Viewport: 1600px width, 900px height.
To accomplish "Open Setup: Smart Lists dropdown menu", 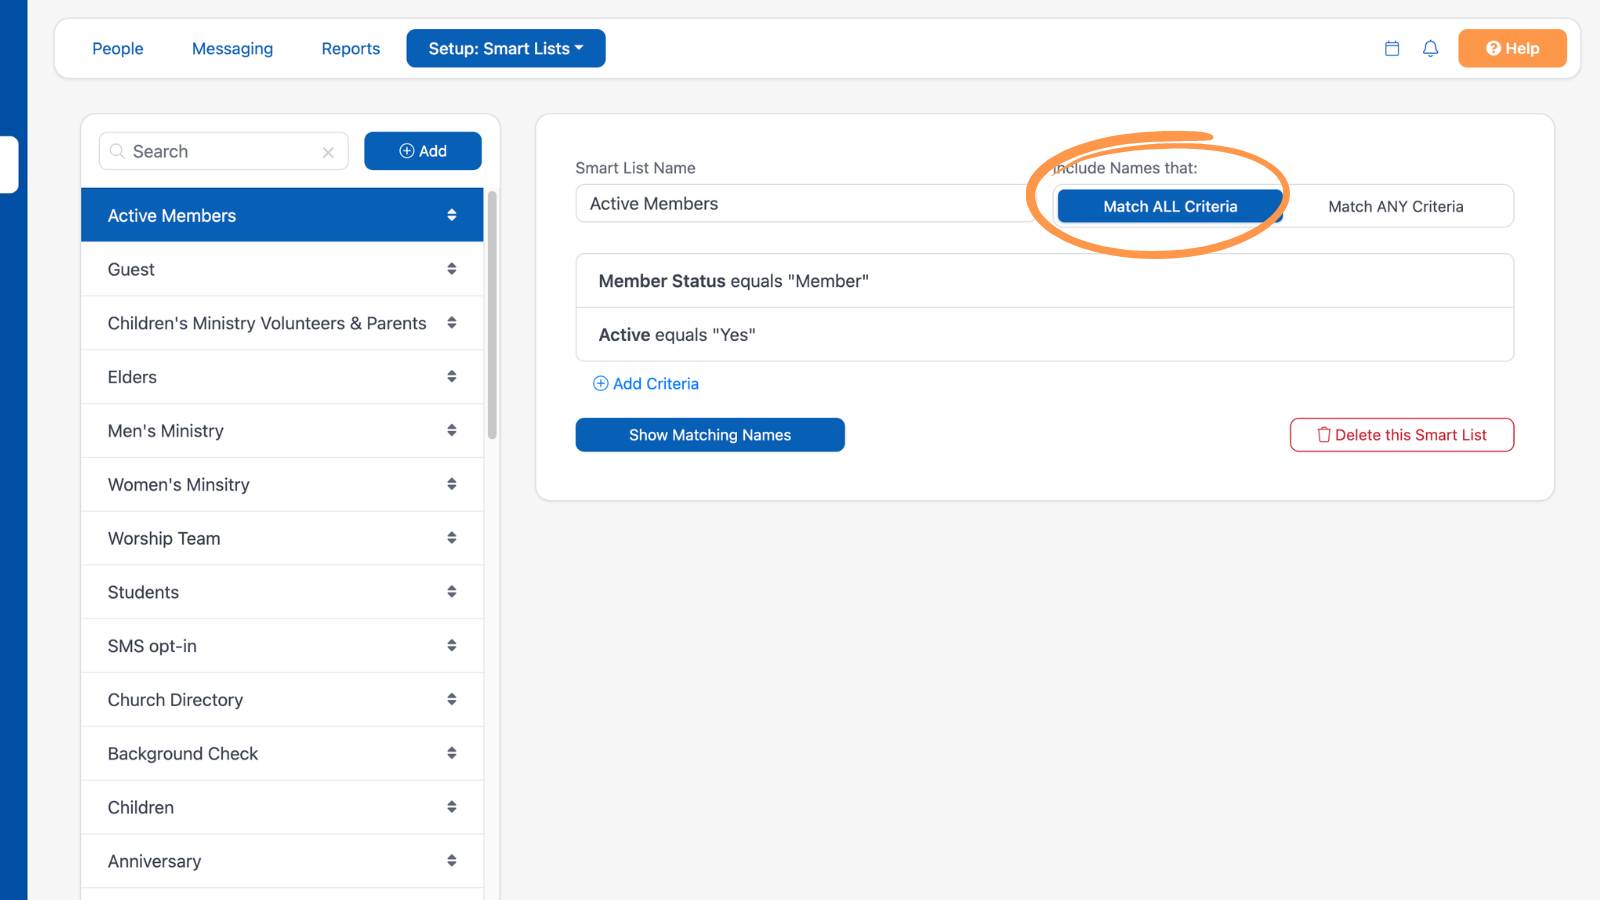I will (x=506, y=48).
